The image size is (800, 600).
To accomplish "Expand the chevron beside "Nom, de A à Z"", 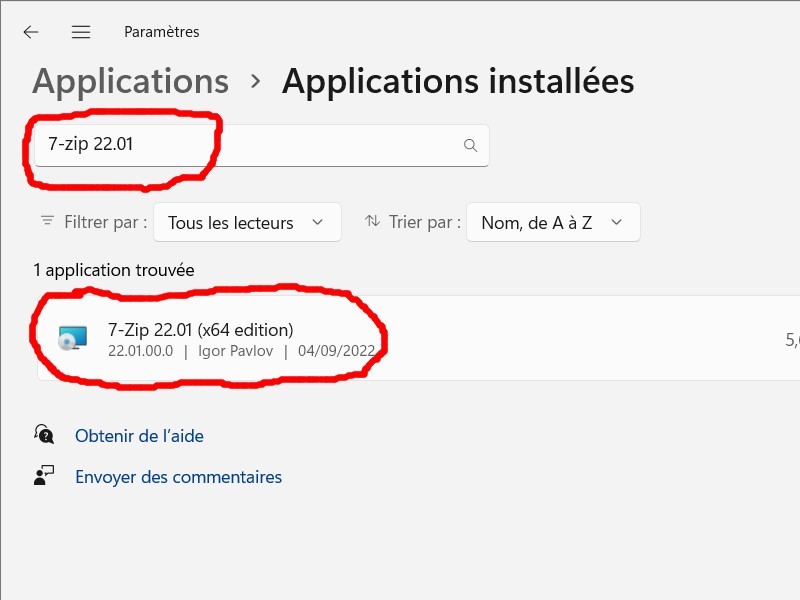I will coord(617,222).
